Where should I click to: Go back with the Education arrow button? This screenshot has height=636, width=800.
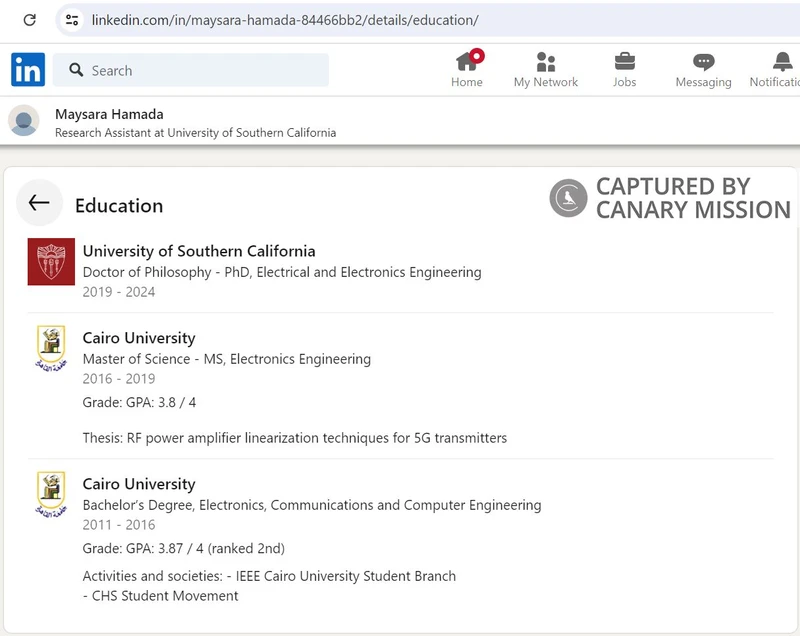pos(39,202)
